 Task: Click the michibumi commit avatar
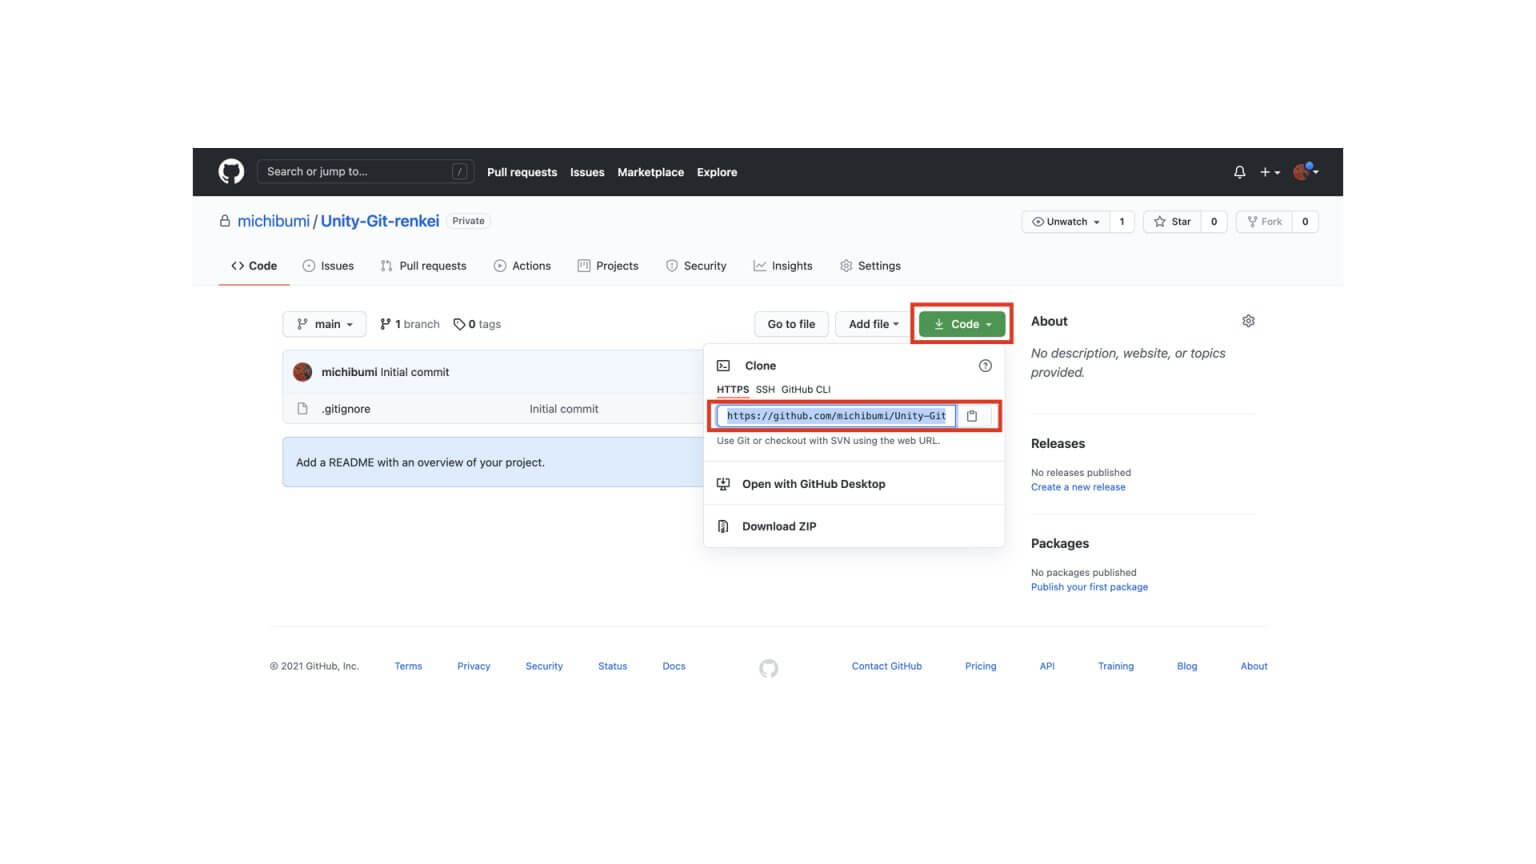coord(303,372)
